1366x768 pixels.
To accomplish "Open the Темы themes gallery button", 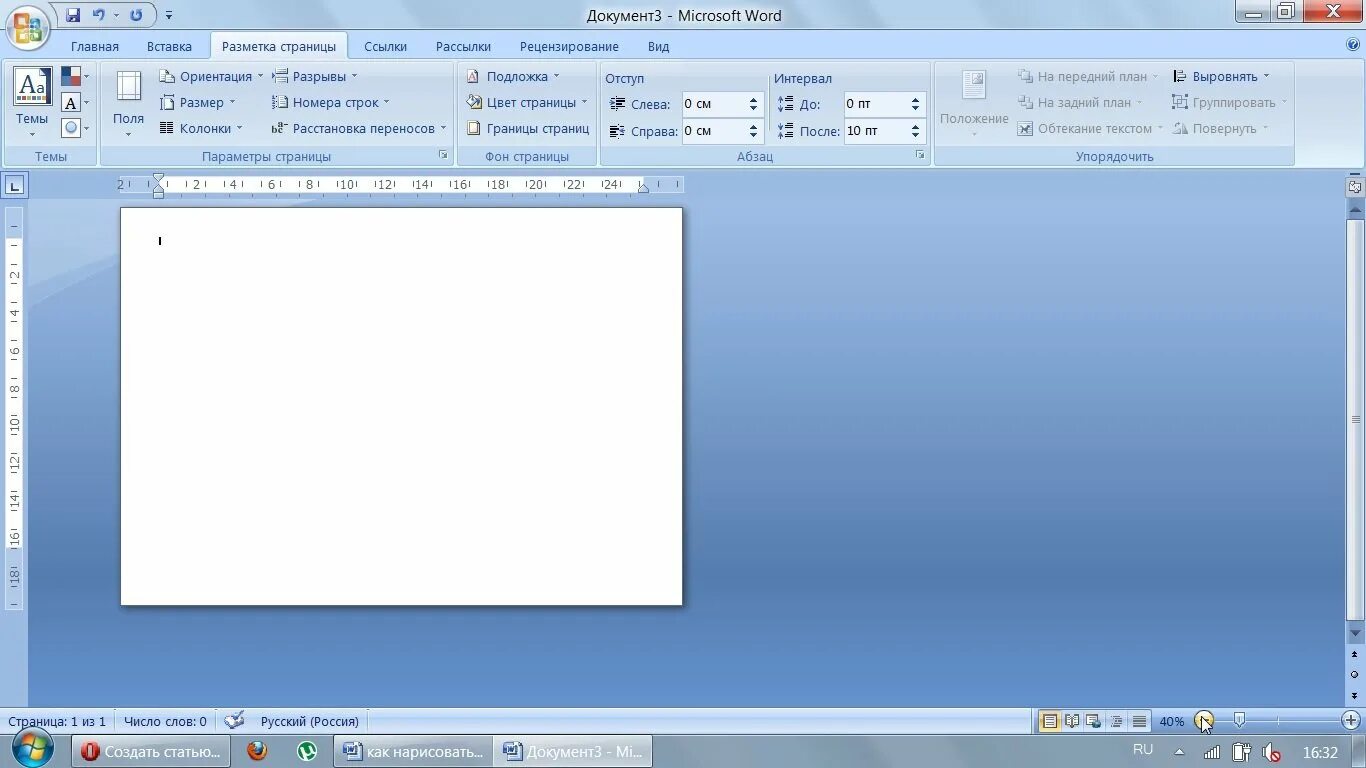I will [x=32, y=104].
